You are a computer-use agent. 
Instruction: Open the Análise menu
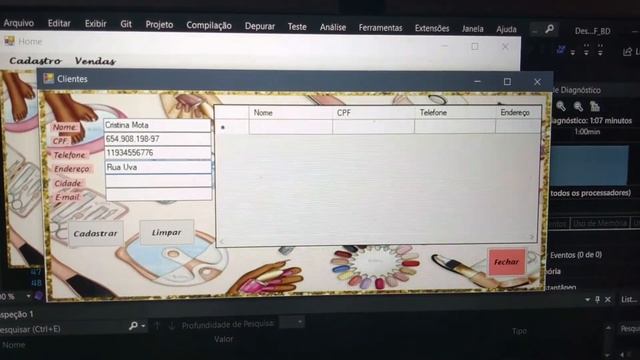[x=333, y=27]
